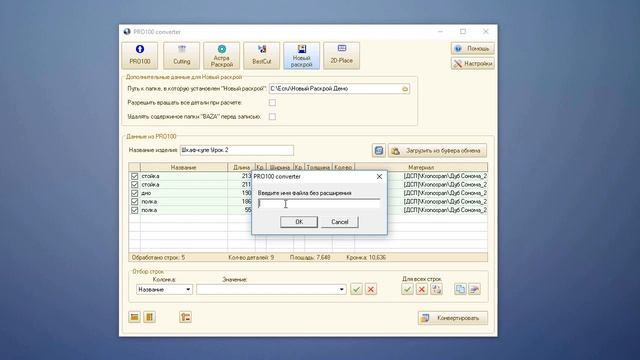This screenshot has height=360, width=640.
Task: Click status text Площадь: 7,648
Action: [310, 258]
